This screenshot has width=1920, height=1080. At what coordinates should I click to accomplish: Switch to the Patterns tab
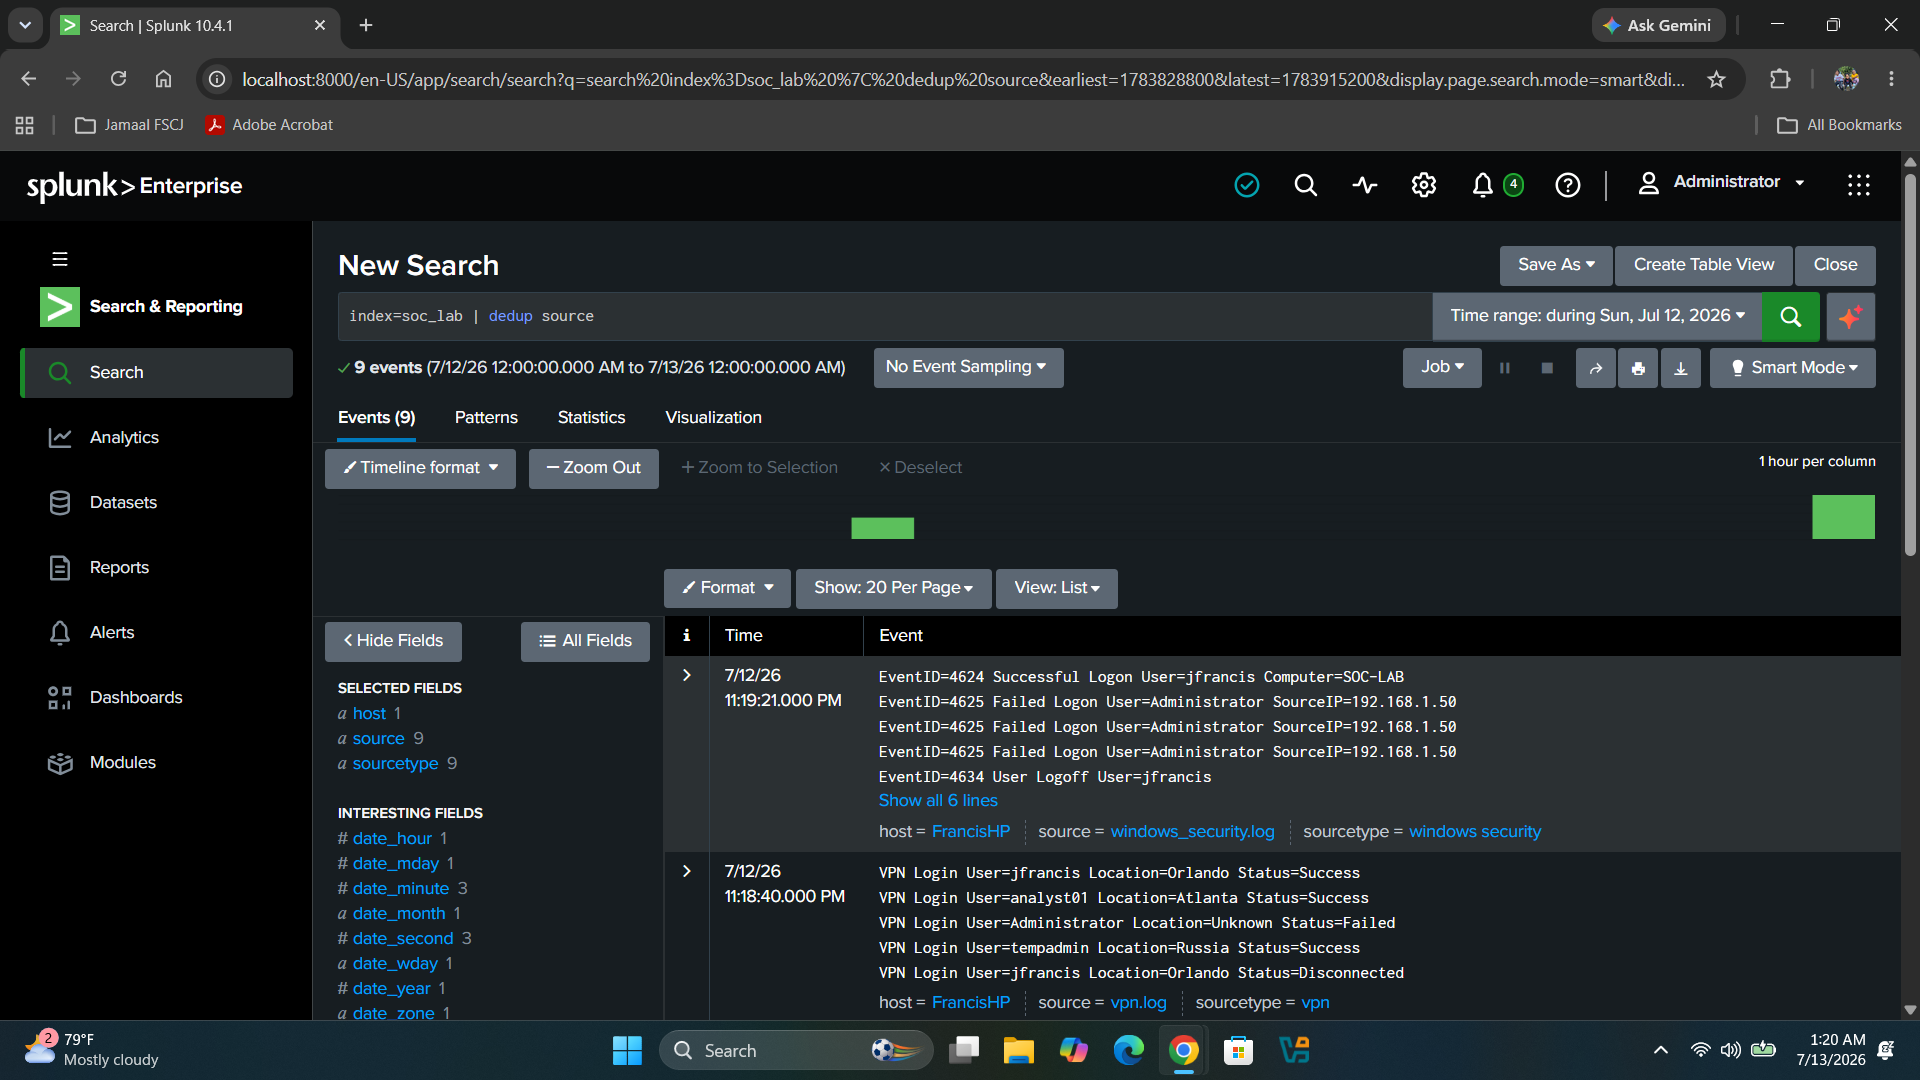pyautogui.click(x=486, y=418)
